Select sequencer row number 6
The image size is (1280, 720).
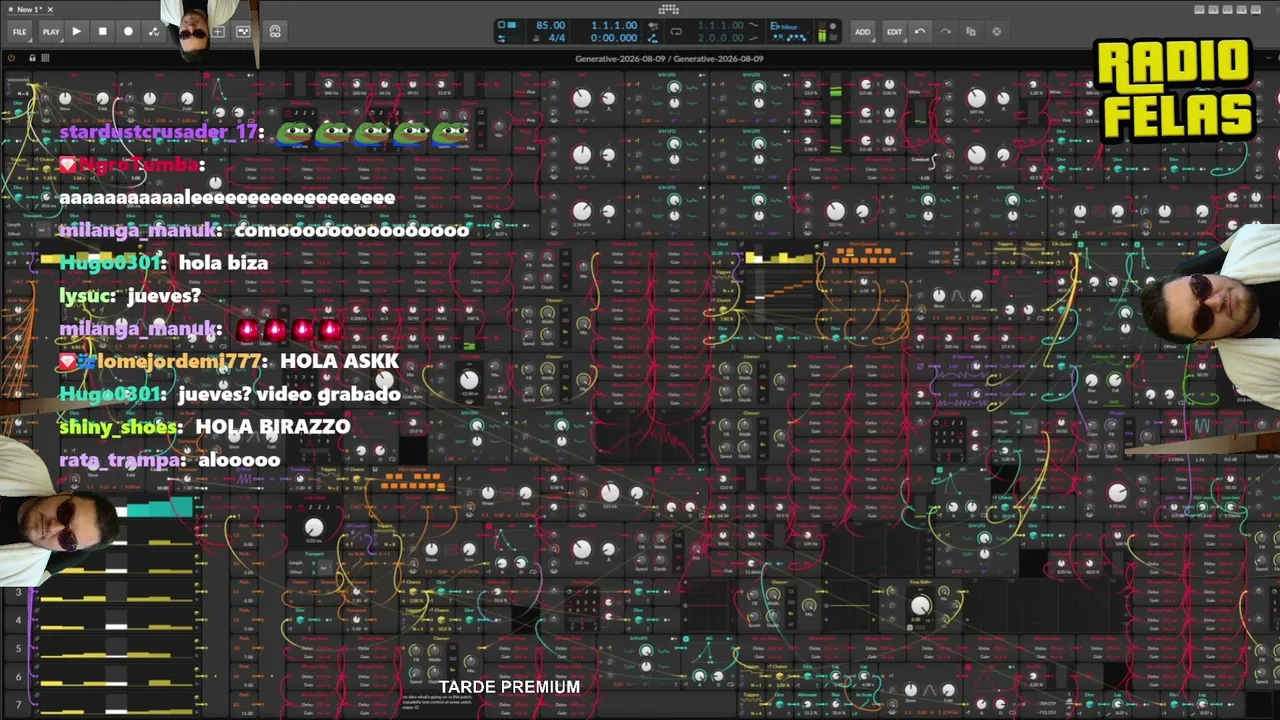(x=18, y=677)
